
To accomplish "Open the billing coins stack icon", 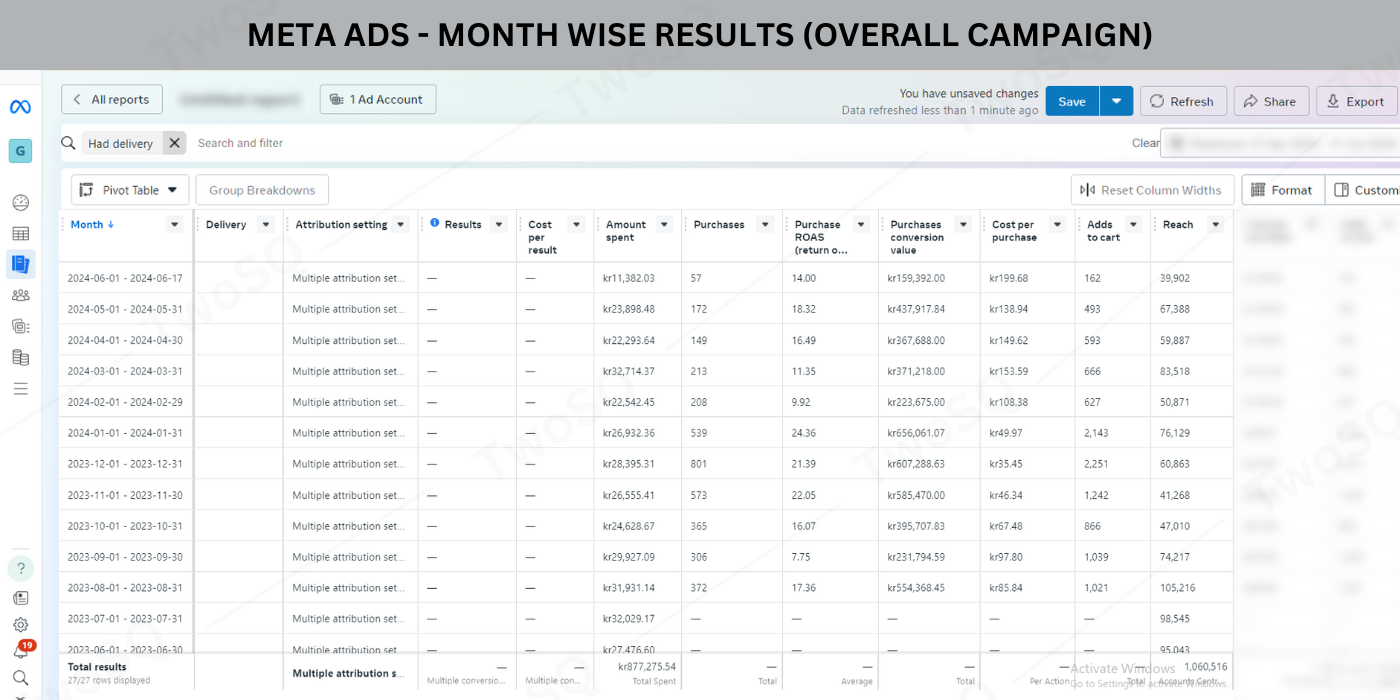I will pyautogui.click(x=20, y=357).
